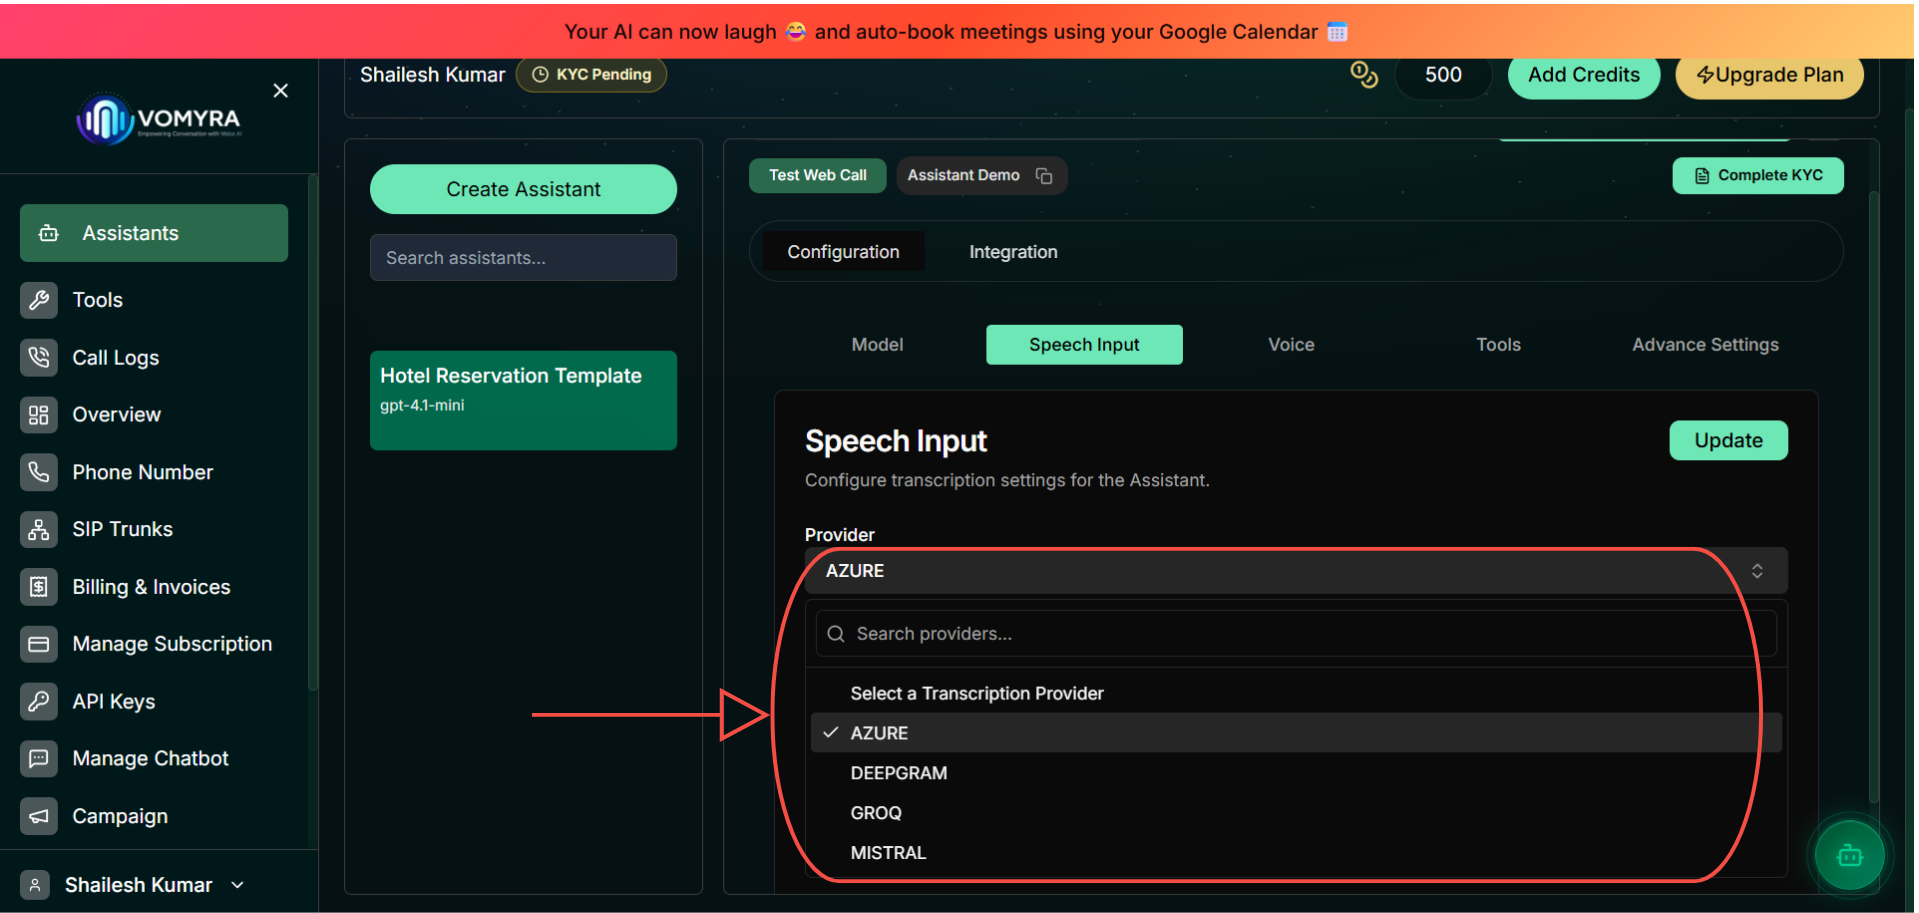The image size is (1919, 913).
Task: Open the Speech Input tab
Action: click(1084, 345)
